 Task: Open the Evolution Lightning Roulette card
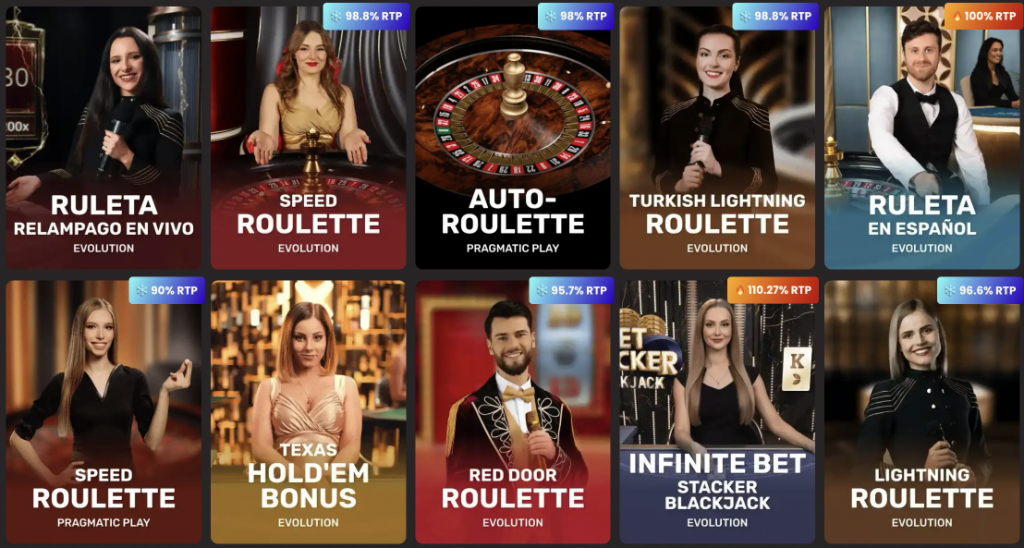(921, 412)
